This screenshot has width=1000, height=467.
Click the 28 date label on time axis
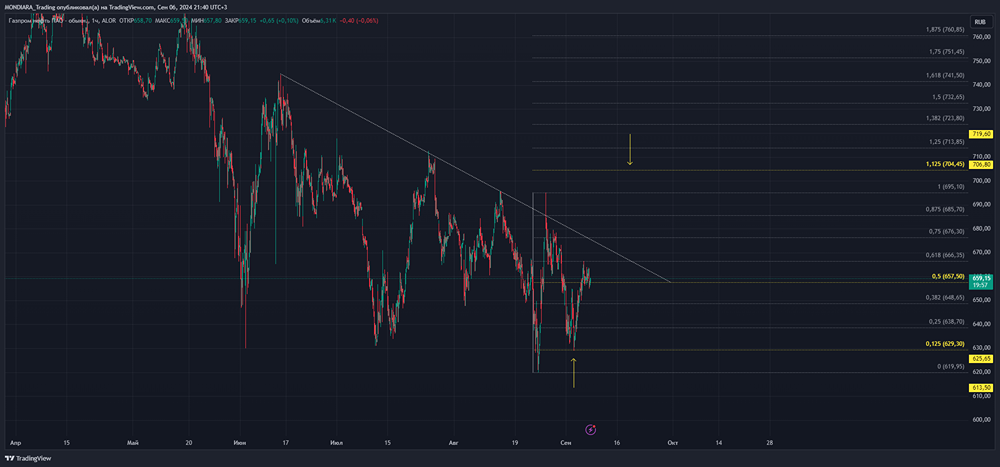(x=770, y=442)
